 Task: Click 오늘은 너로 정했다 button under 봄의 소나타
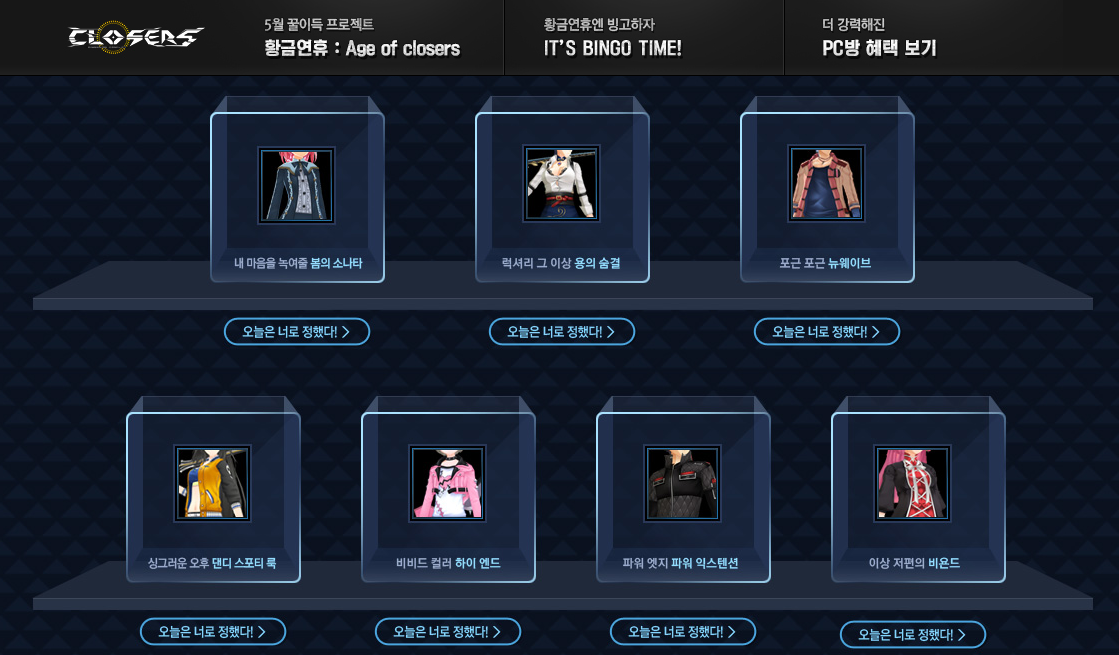297,332
